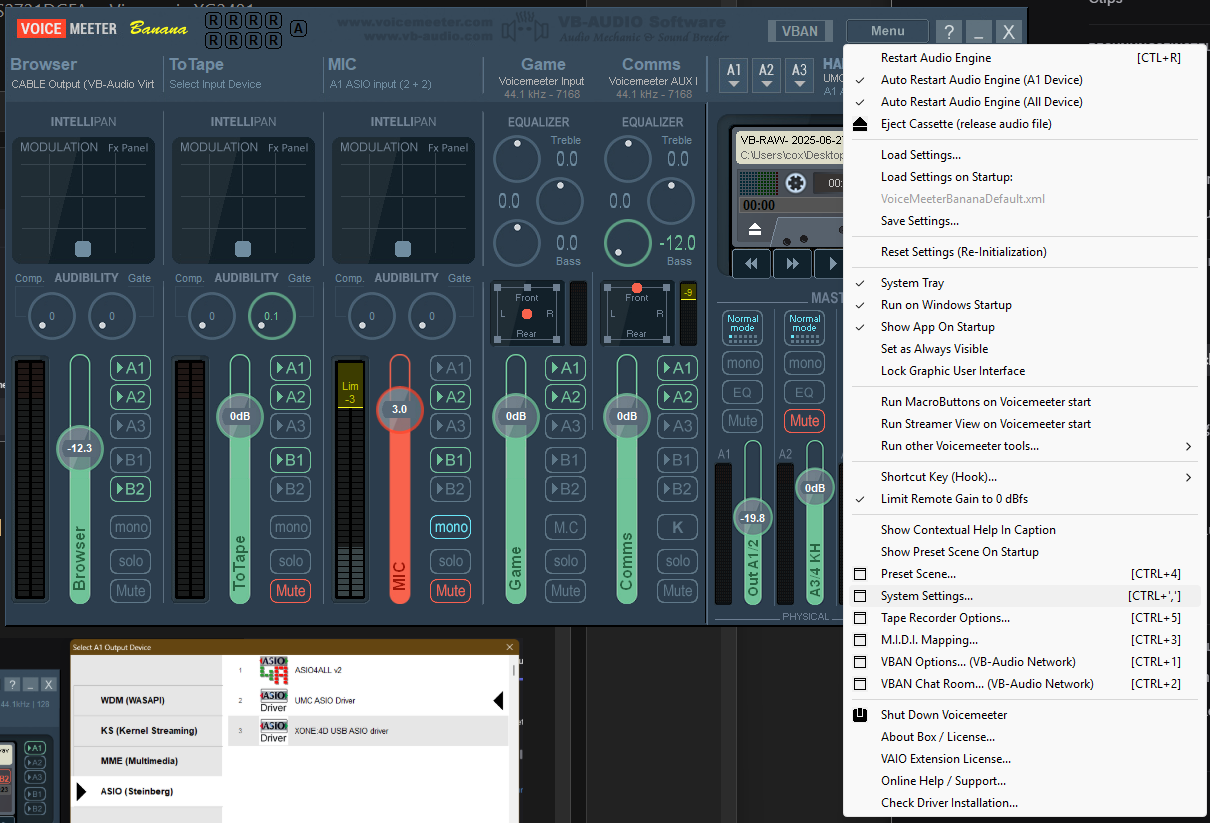Click the Game strip Front/Rear panner
Screen dimensions: 1210x823
coord(526,314)
